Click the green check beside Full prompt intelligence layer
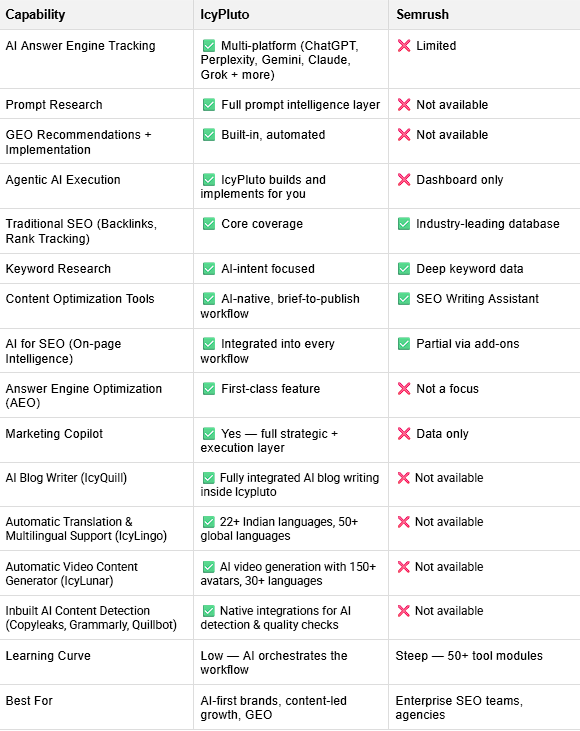The width and height of the screenshot is (580, 731). pos(209,104)
